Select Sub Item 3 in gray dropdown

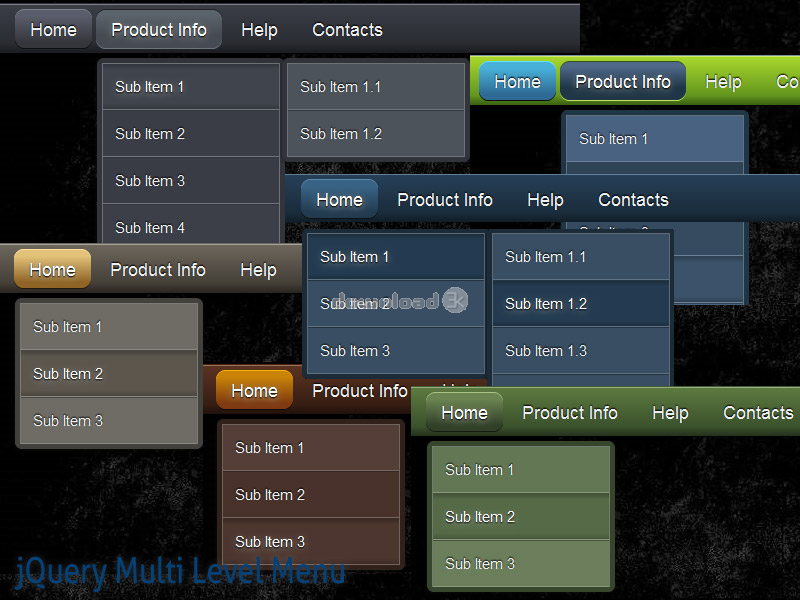point(191,181)
